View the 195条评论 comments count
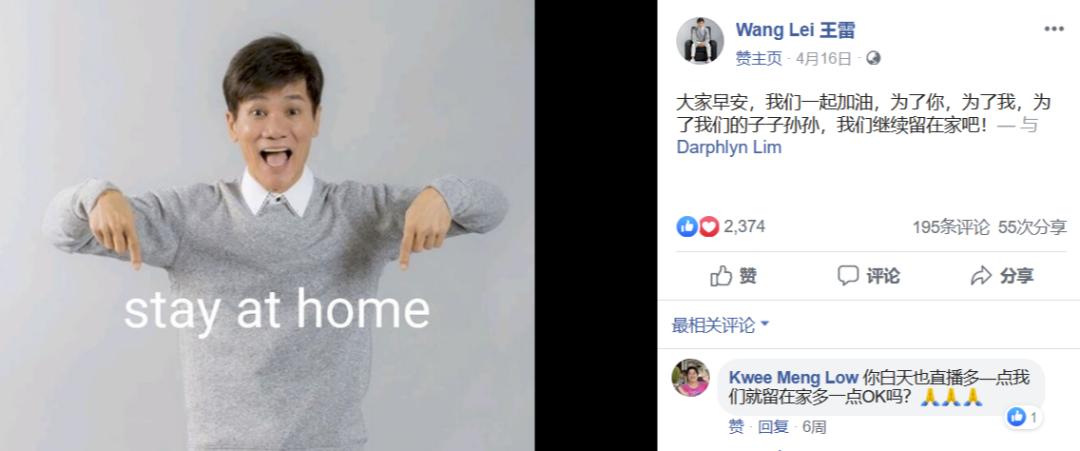This screenshot has height=451, width=1080. 951,227
